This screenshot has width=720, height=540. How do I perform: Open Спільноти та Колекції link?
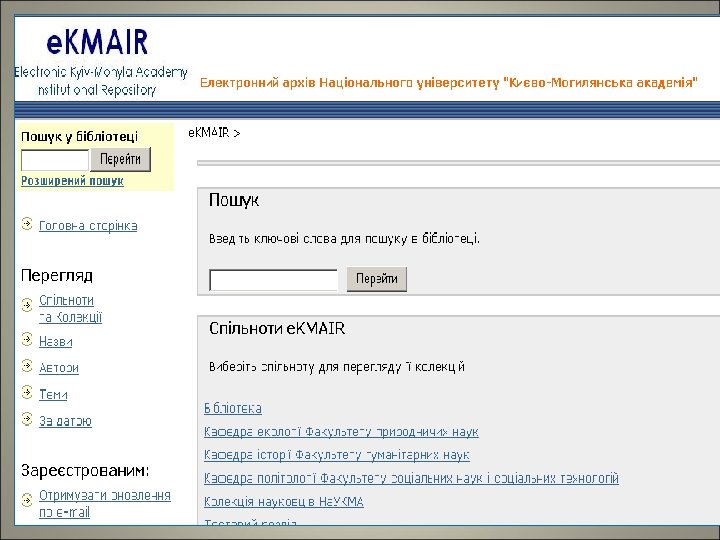coord(71,309)
